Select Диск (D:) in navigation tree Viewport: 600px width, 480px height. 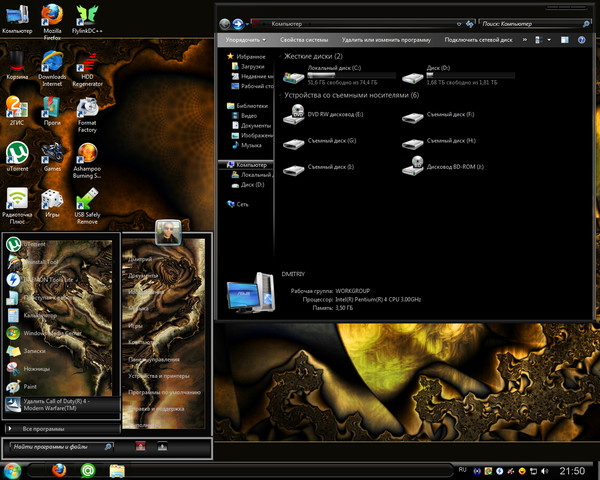(248, 184)
